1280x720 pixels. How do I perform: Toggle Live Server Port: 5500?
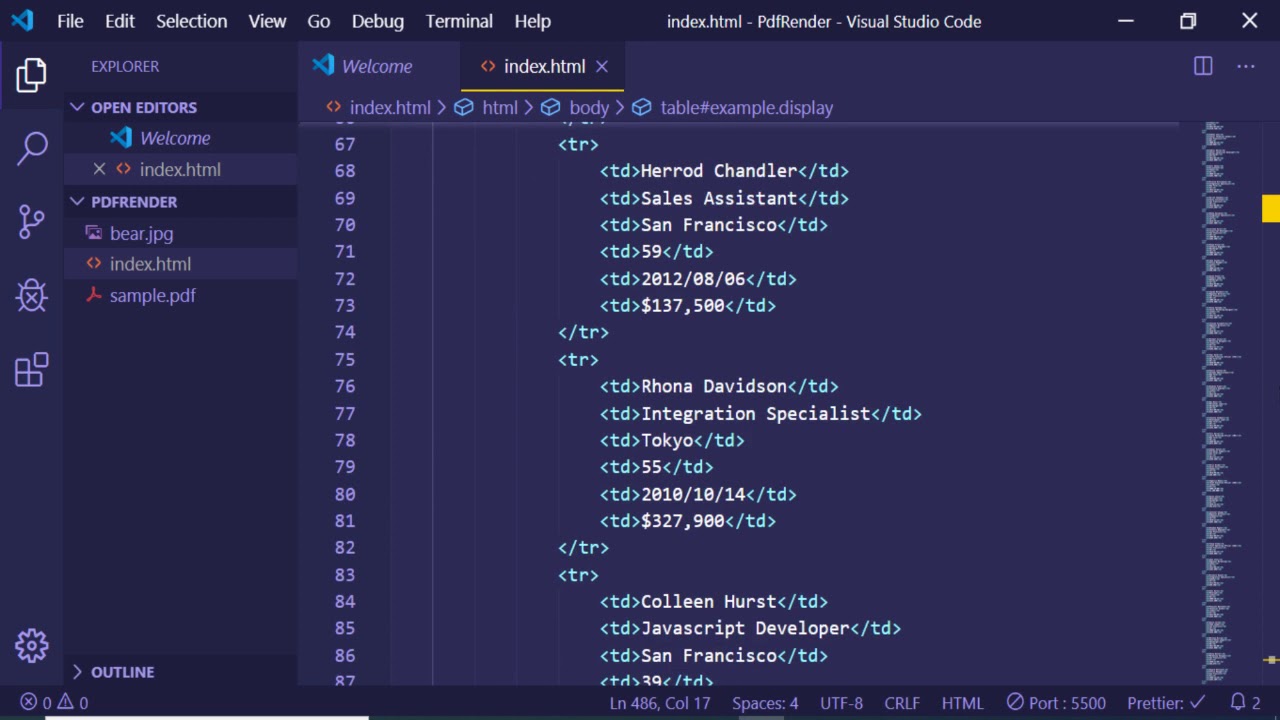tap(1056, 703)
